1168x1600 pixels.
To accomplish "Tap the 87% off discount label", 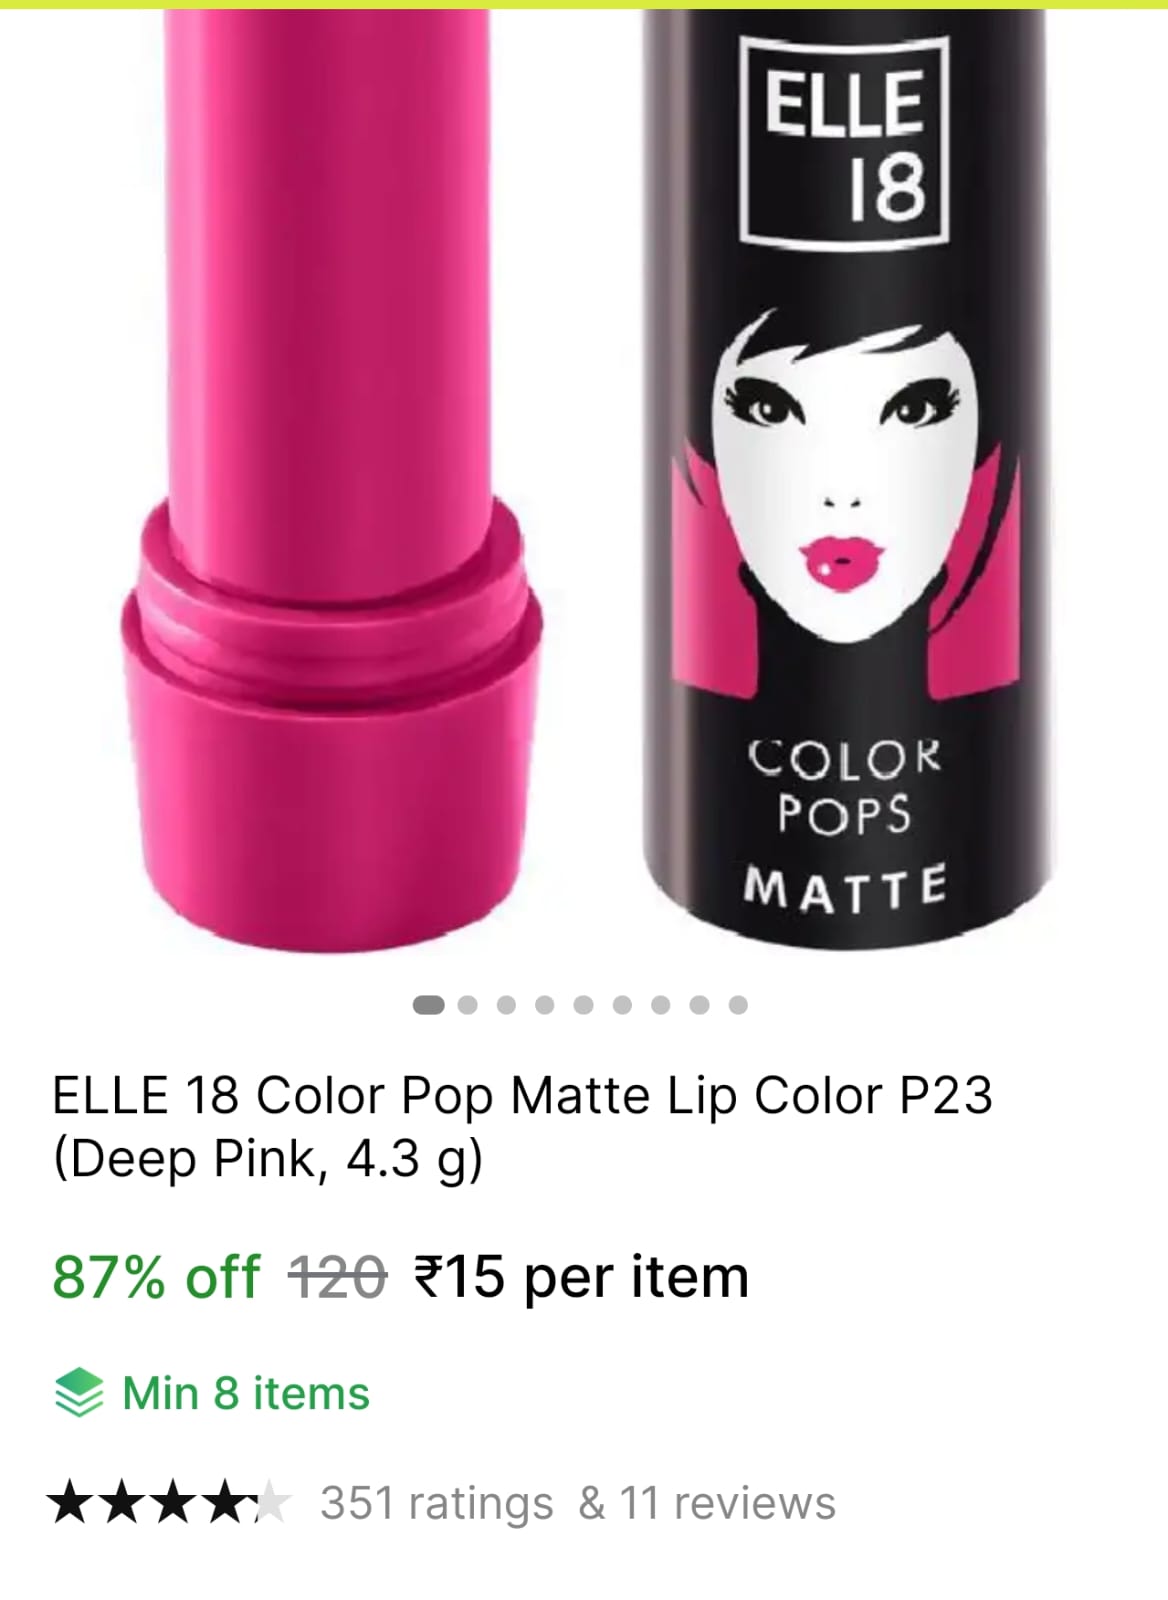I will tap(156, 1277).
